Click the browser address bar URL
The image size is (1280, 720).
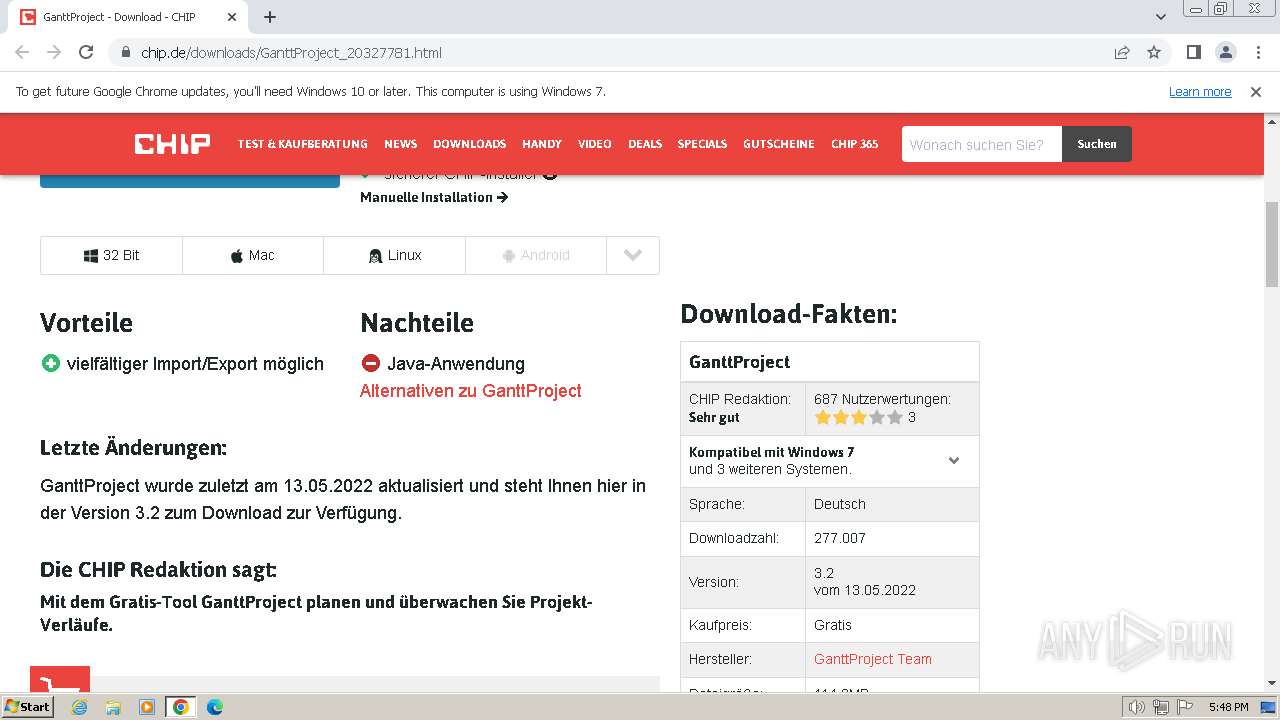(291, 52)
